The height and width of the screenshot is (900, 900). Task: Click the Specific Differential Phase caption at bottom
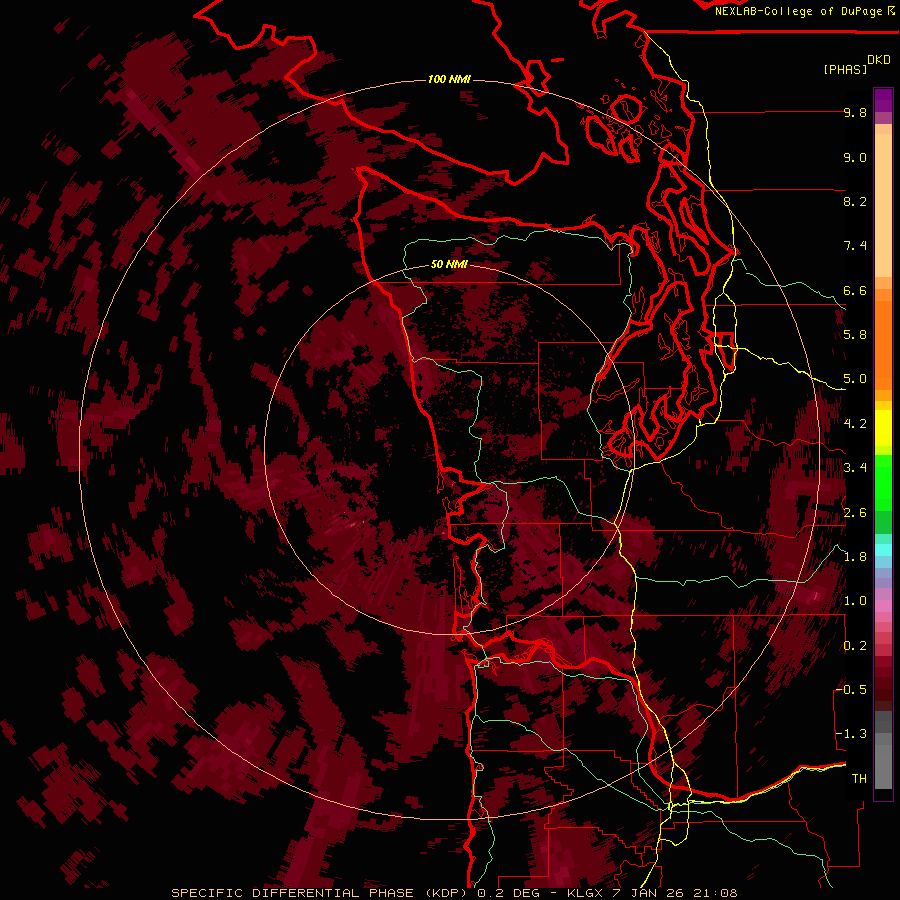point(455,893)
